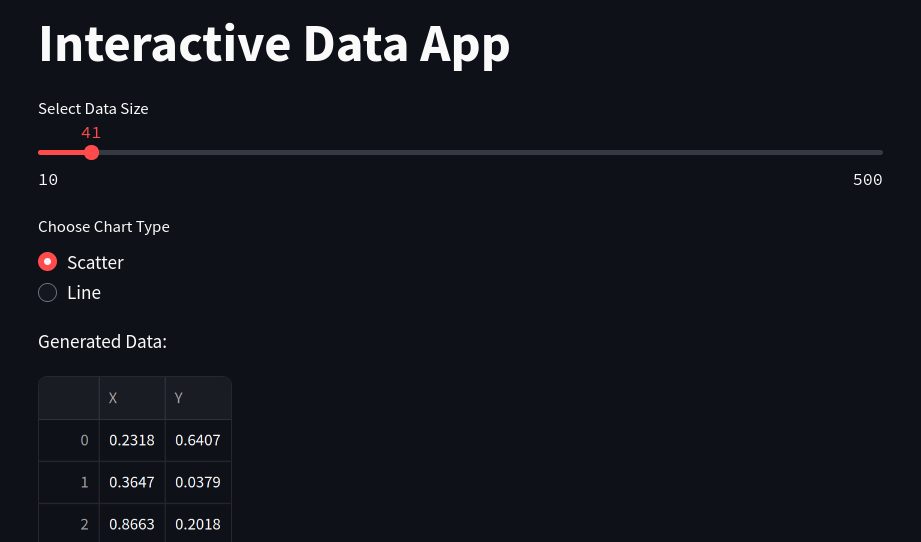
Task: Select the cell containing 0.2318
Action: 132,440
